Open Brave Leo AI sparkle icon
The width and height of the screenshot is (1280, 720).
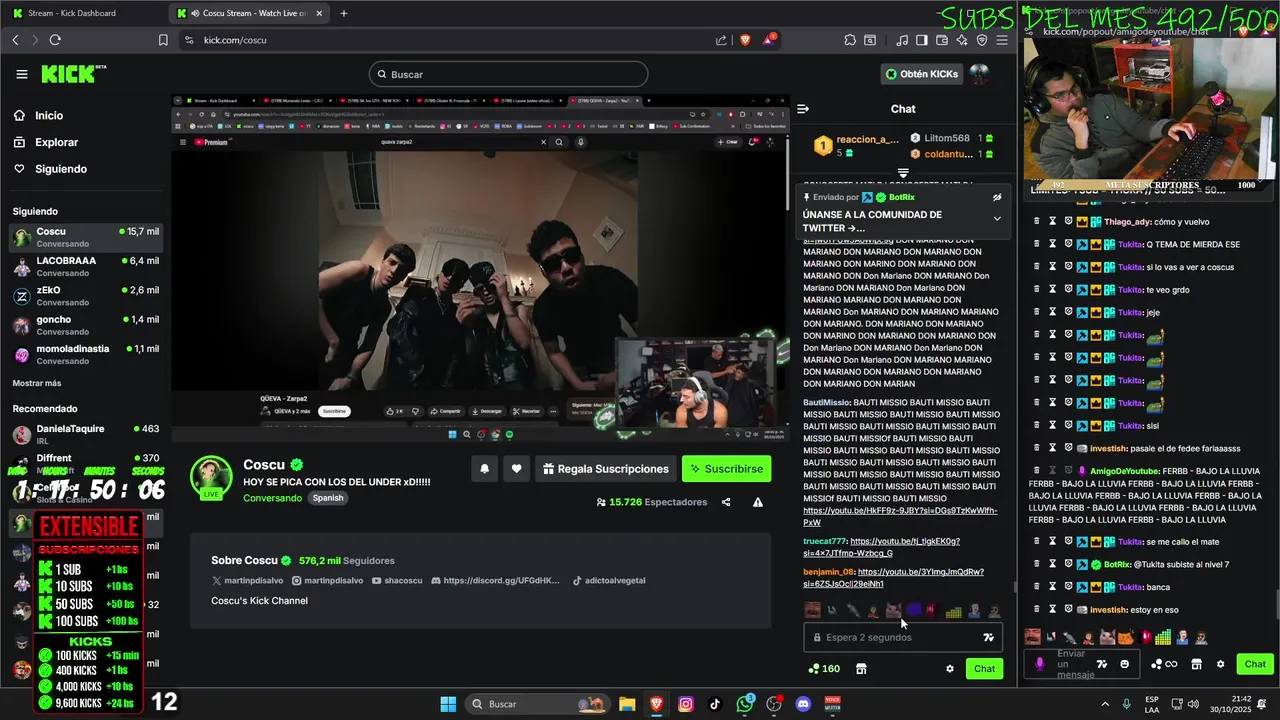tap(961, 40)
